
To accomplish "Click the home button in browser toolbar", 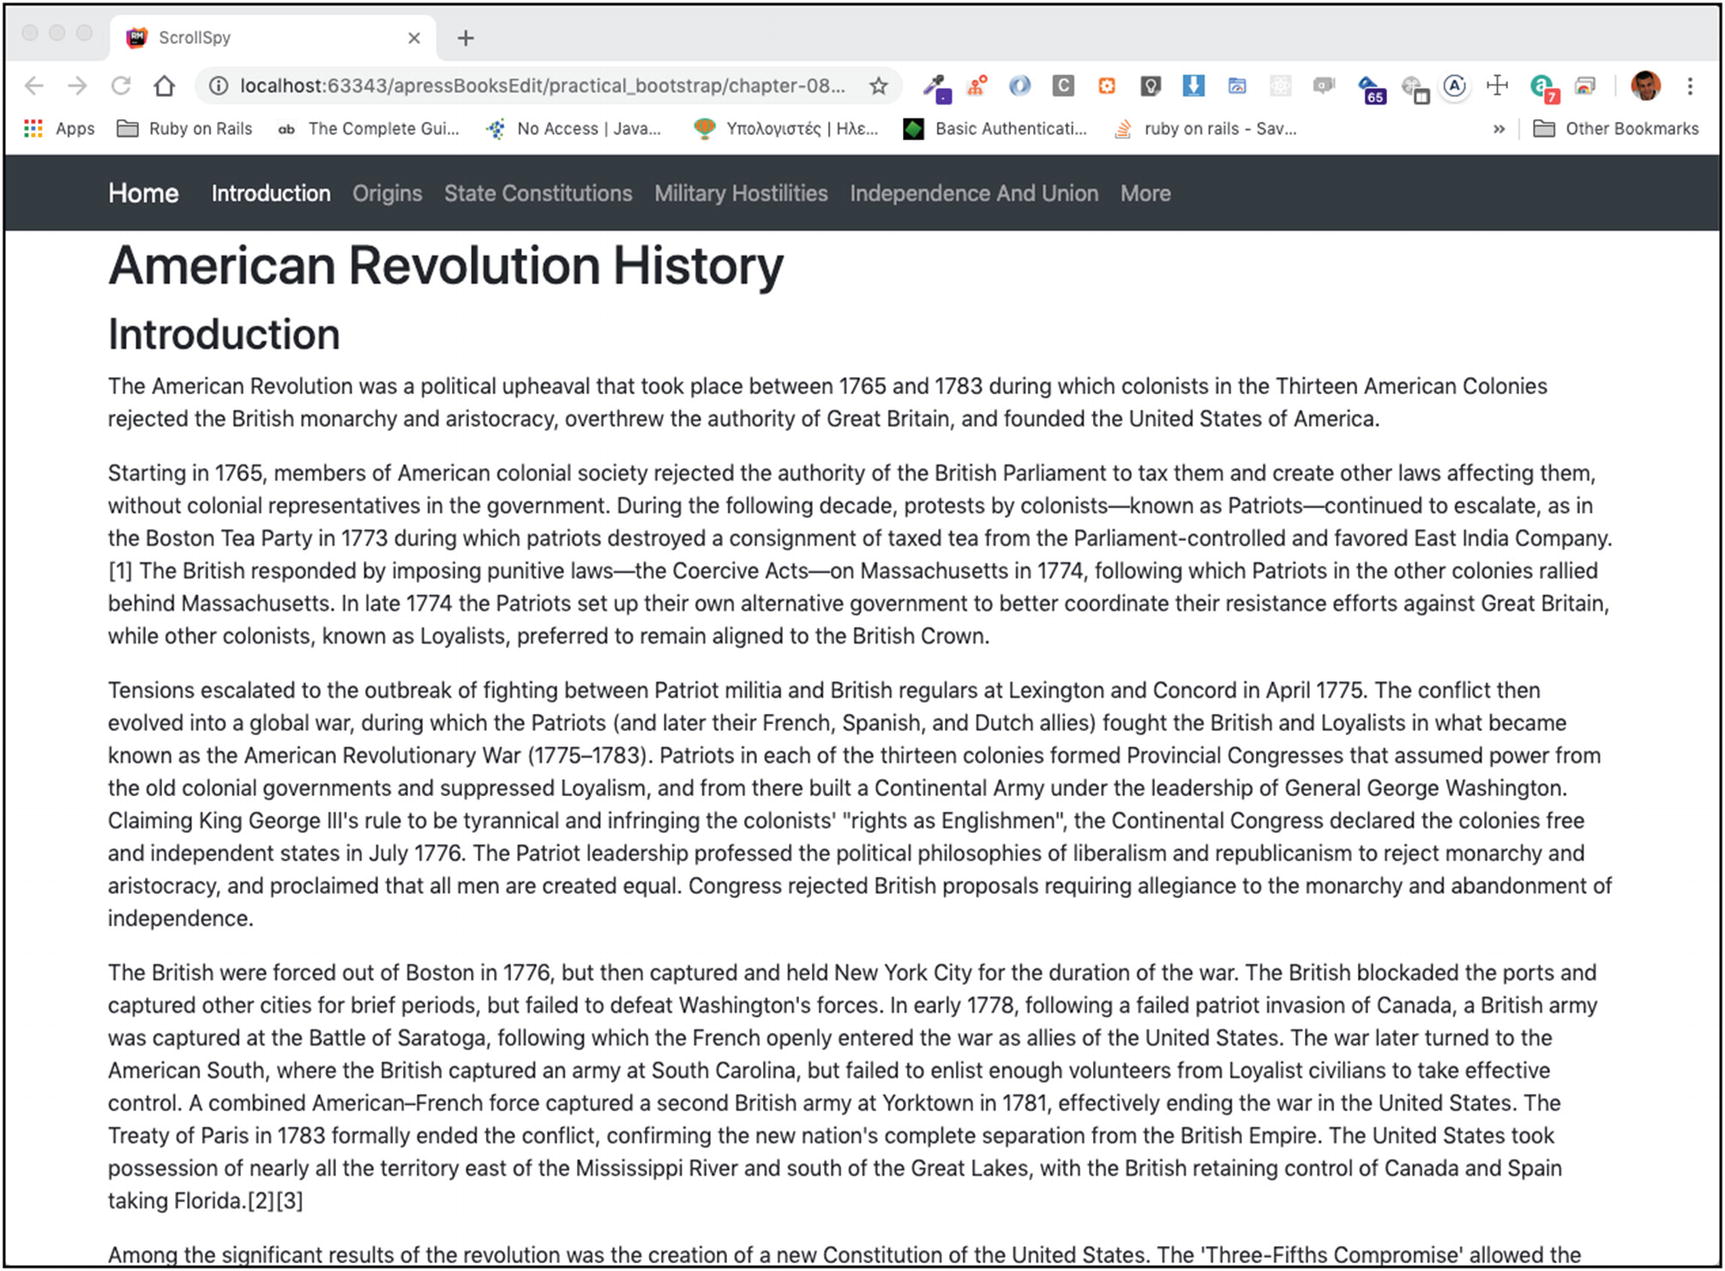I will tap(164, 86).
